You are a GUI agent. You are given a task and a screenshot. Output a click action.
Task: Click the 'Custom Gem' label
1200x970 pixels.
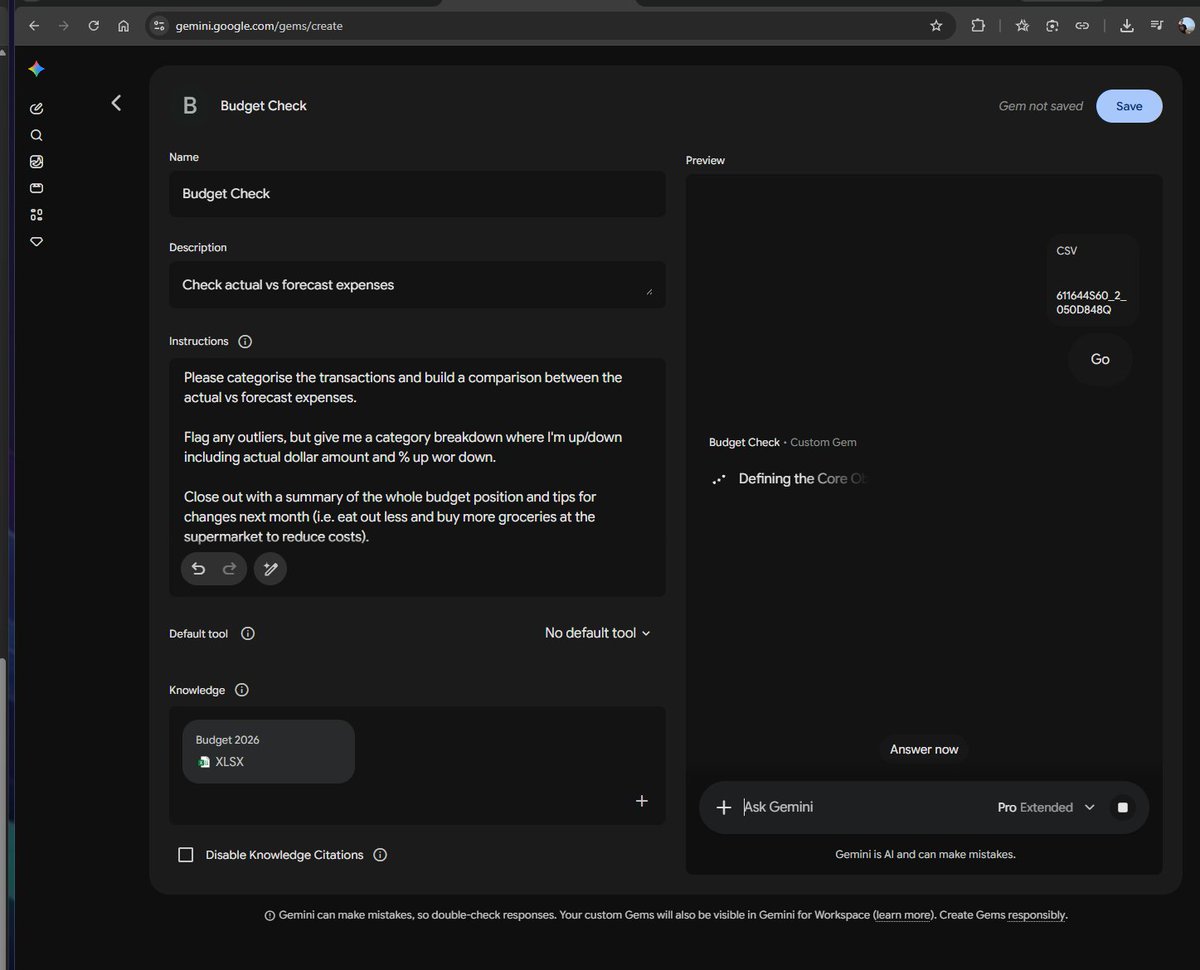click(823, 442)
